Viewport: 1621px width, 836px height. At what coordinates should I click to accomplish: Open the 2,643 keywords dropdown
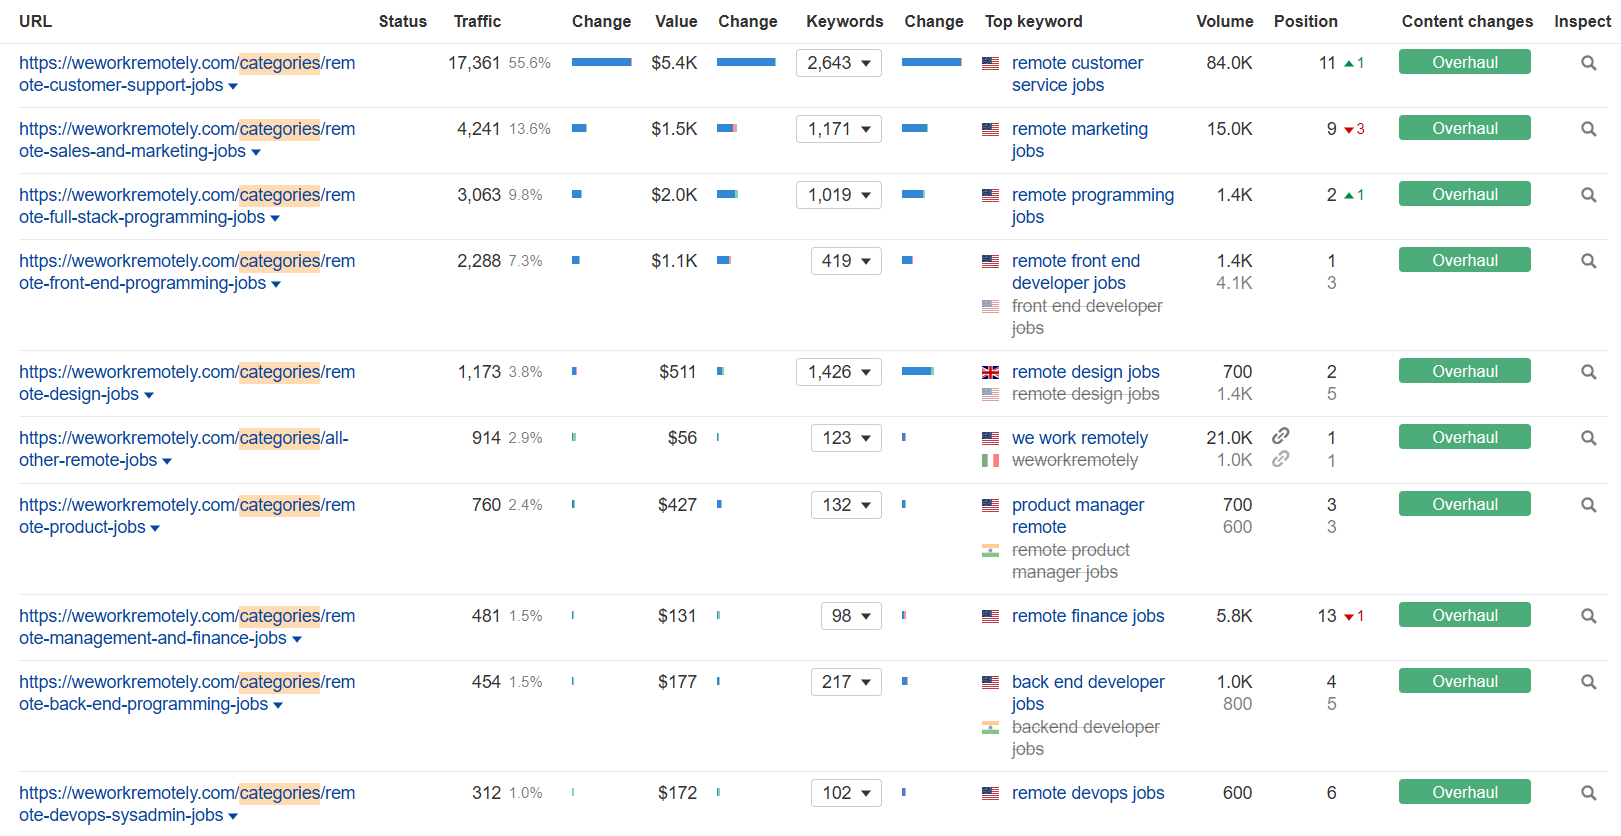coord(839,63)
